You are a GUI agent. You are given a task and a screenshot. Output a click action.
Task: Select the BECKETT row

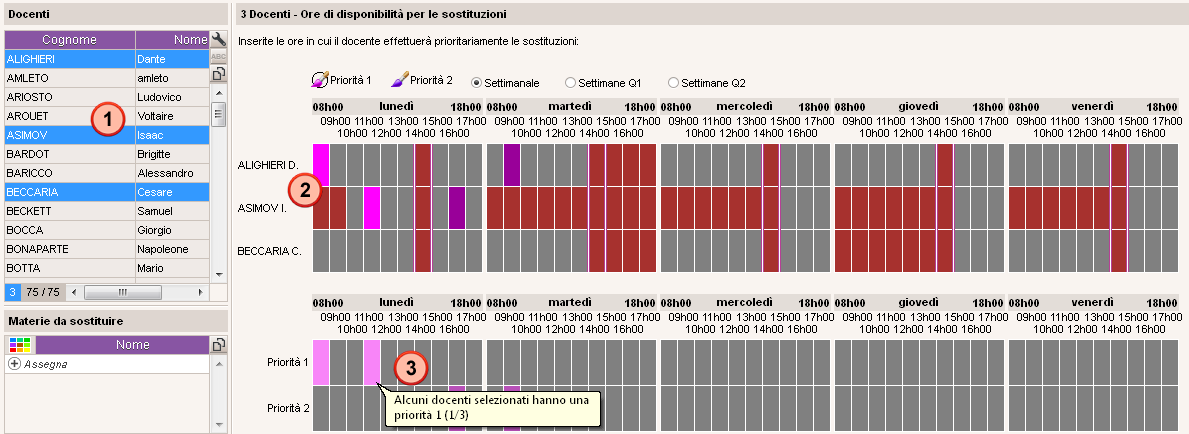[107, 211]
